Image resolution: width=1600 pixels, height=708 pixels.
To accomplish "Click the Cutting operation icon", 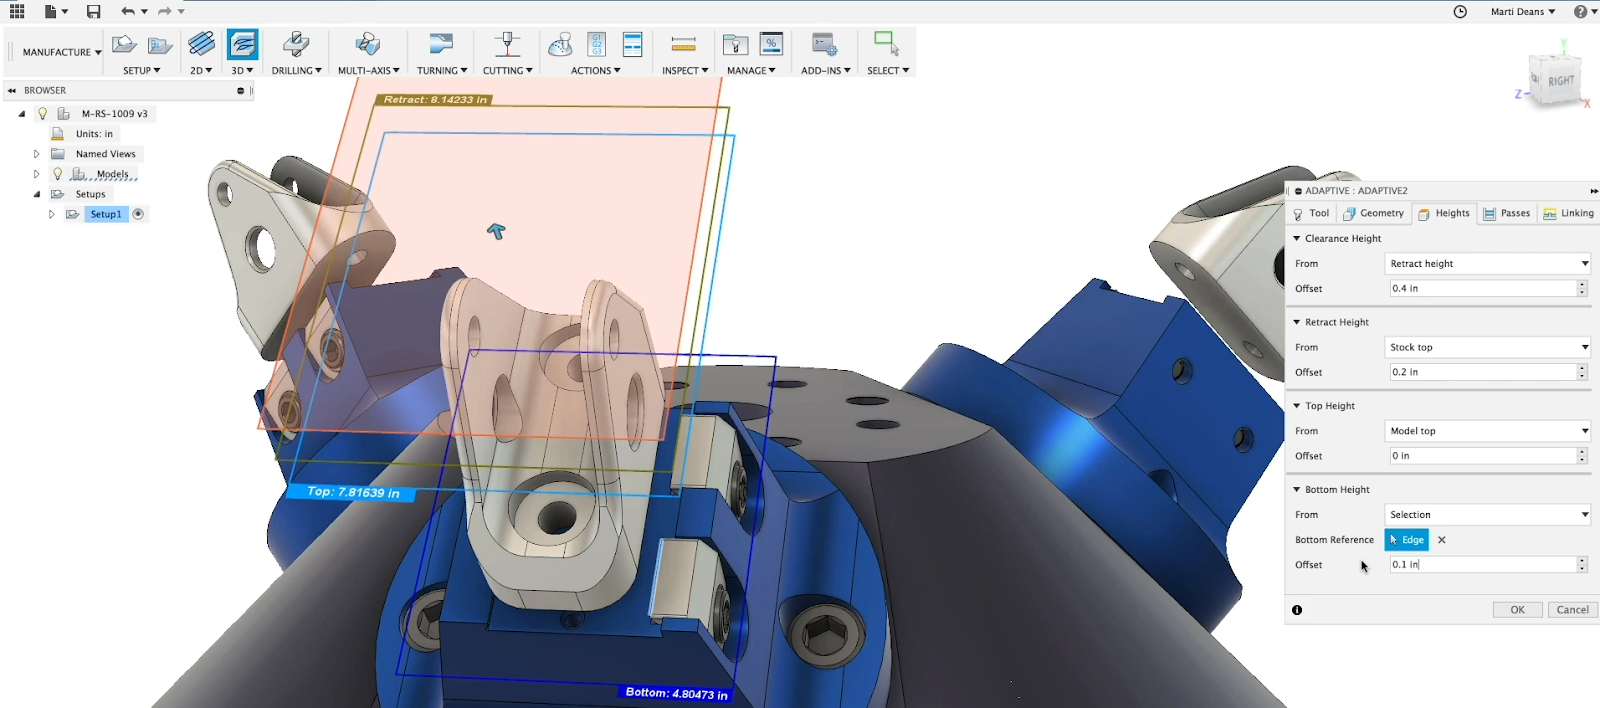I will [x=507, y=44].
